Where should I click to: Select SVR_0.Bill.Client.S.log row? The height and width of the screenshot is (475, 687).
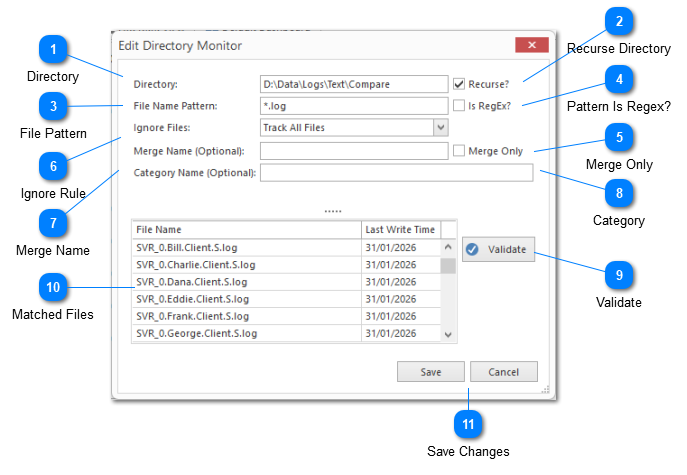287,248
